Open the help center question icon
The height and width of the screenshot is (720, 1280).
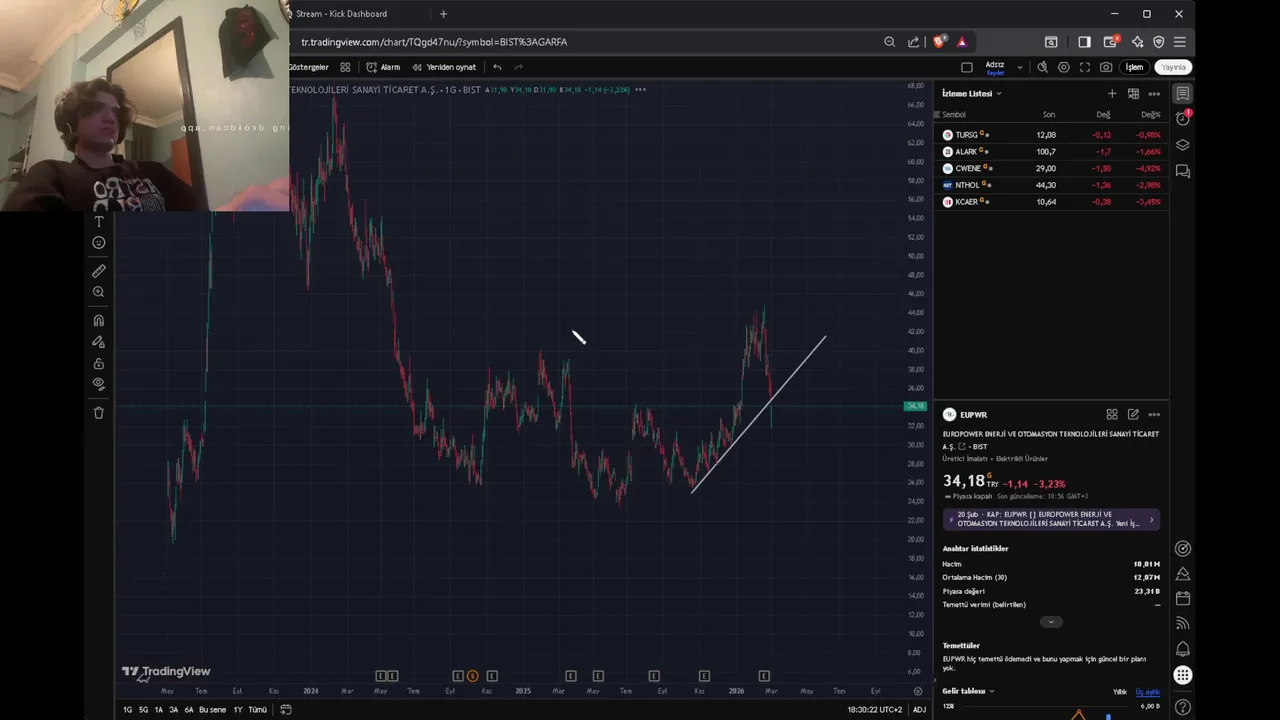click(x=1182, y=708)
